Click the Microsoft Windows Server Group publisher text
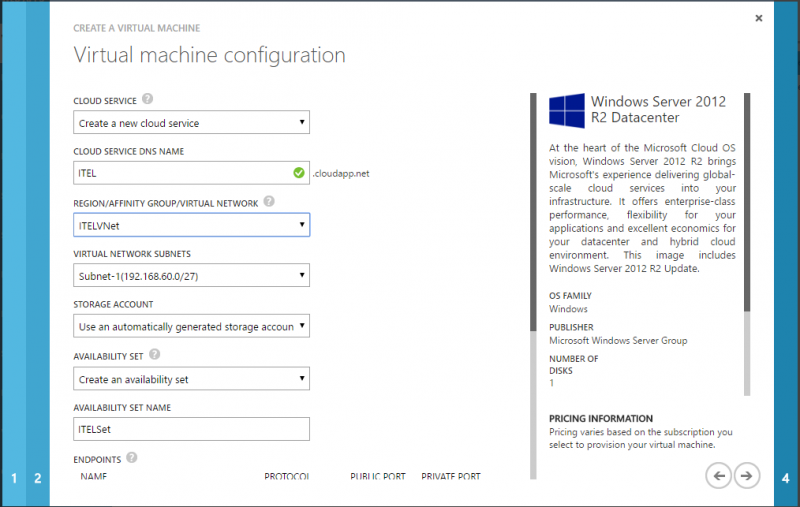This screenshot has width=800, height=507. [618, 340]
